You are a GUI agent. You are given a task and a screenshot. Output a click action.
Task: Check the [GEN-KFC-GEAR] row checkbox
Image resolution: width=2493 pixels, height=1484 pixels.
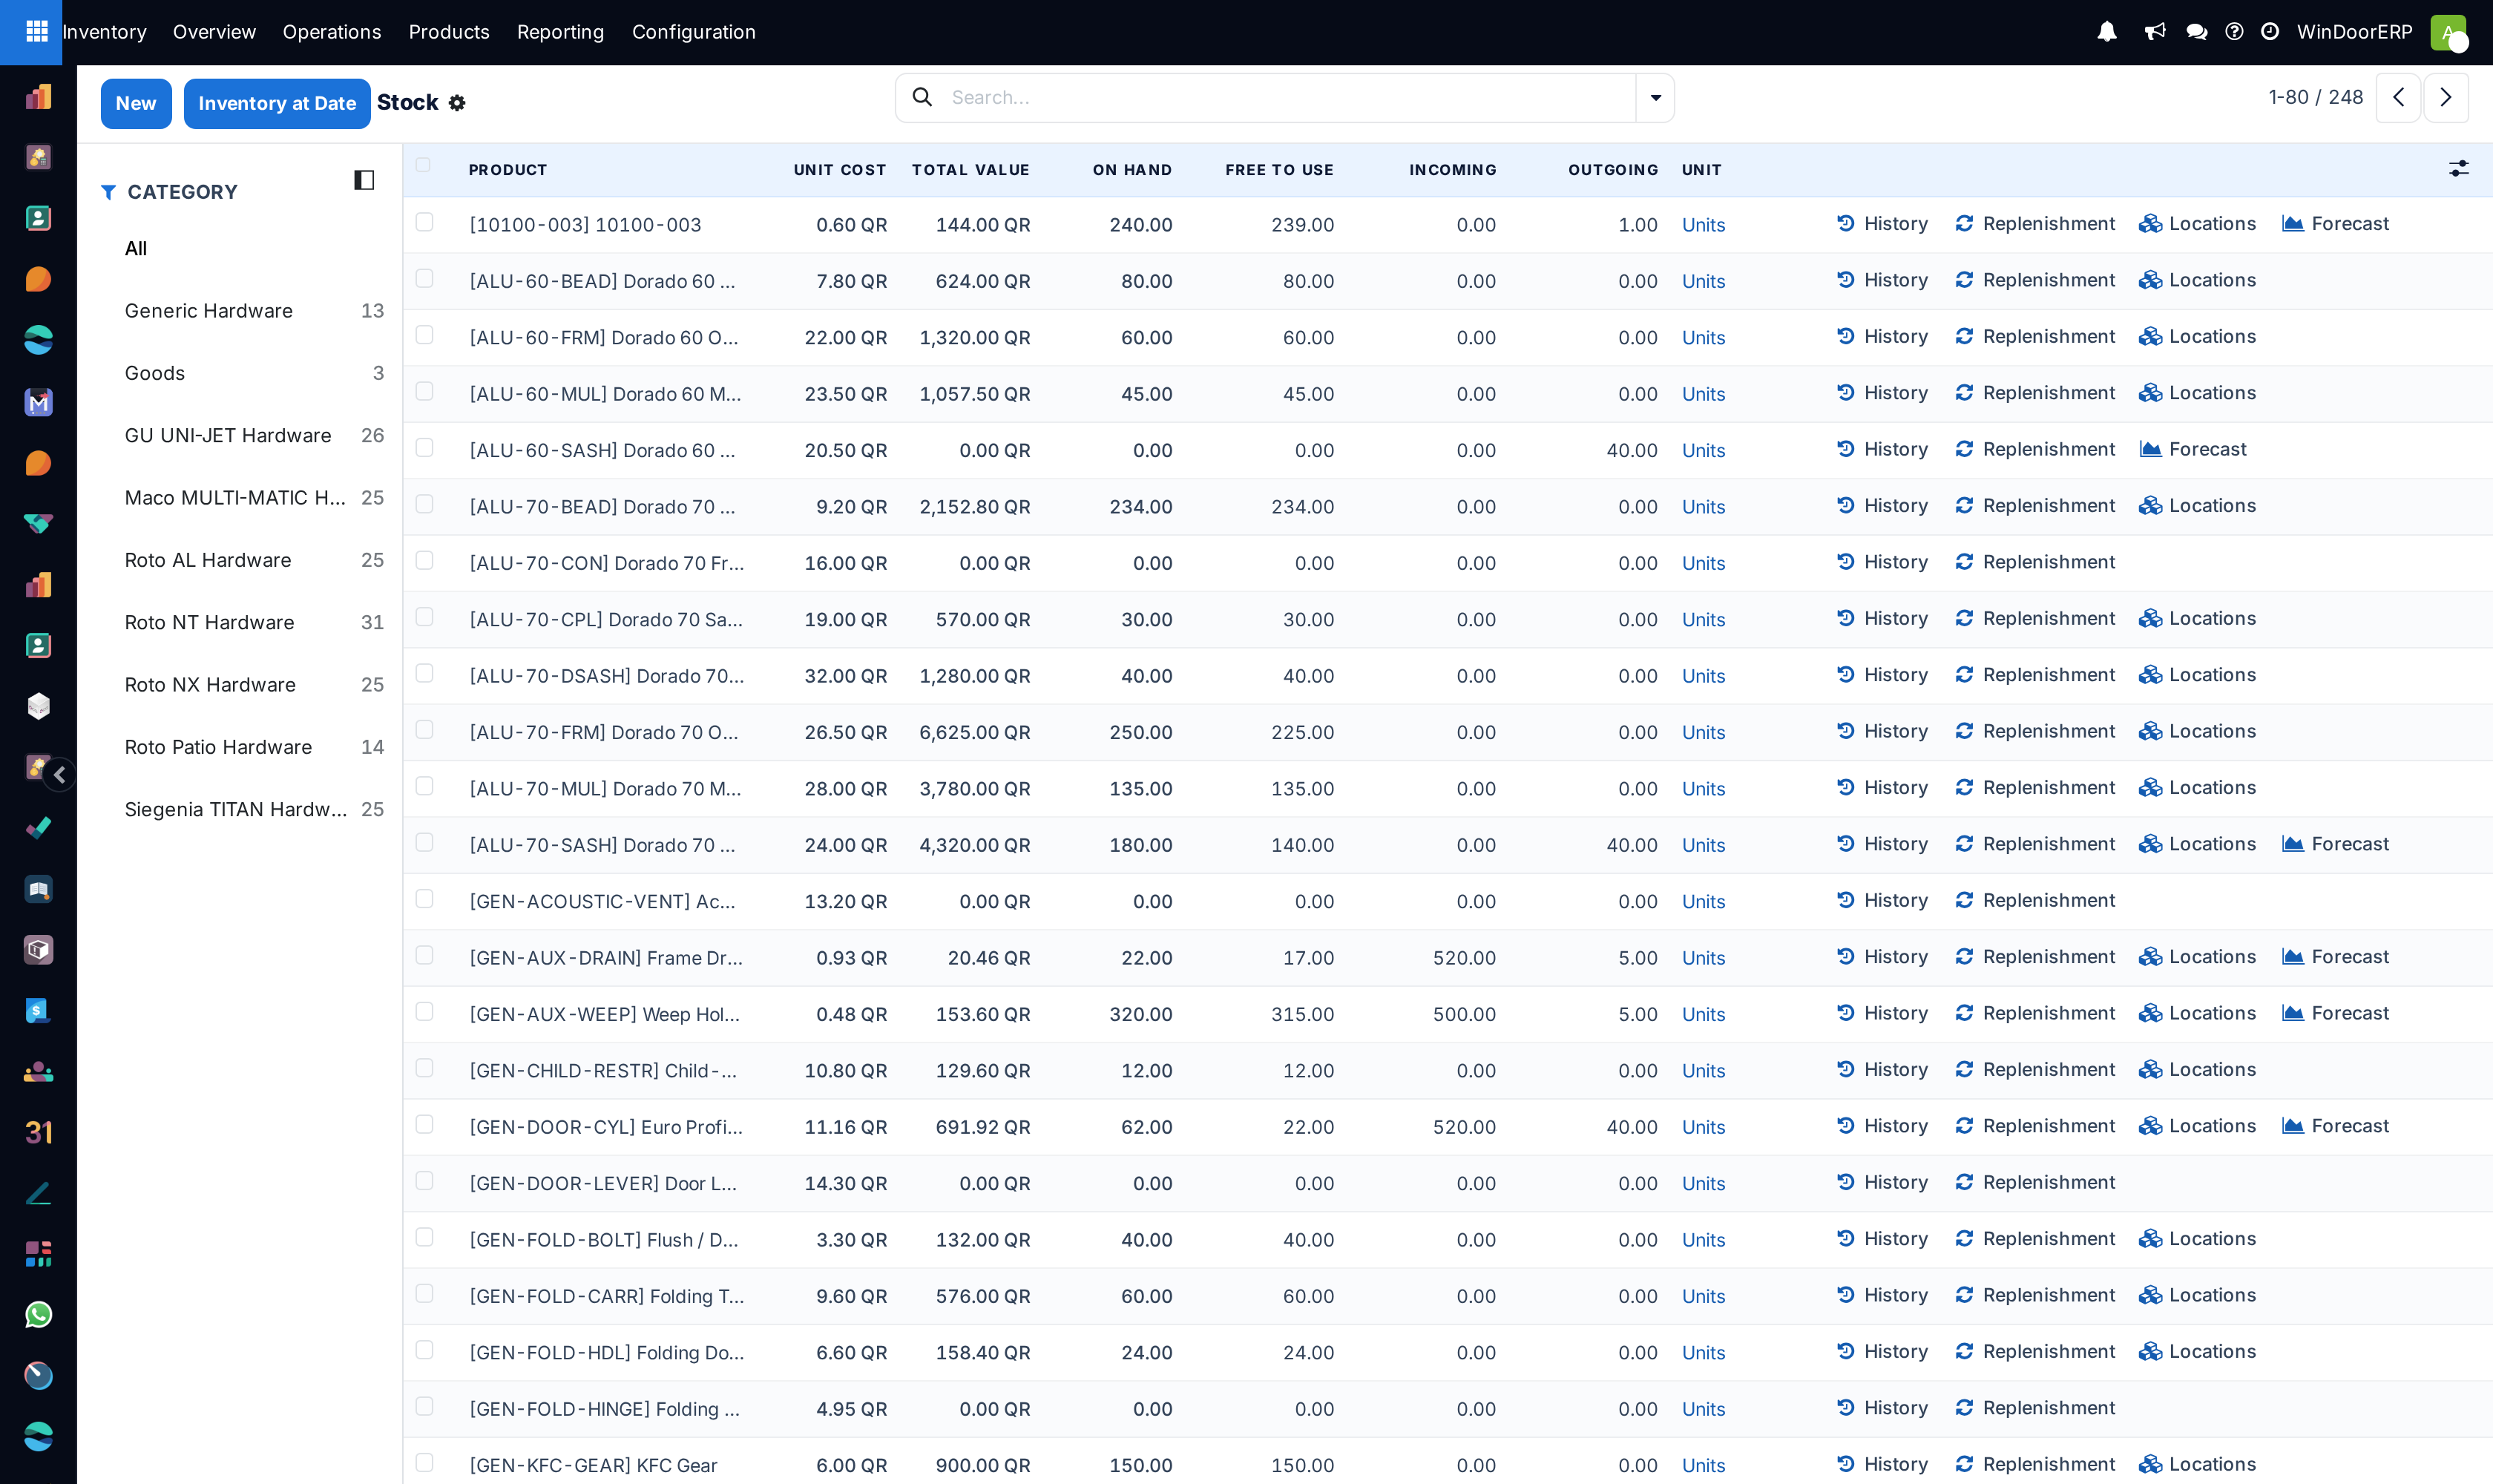[x=424, y=1462]
